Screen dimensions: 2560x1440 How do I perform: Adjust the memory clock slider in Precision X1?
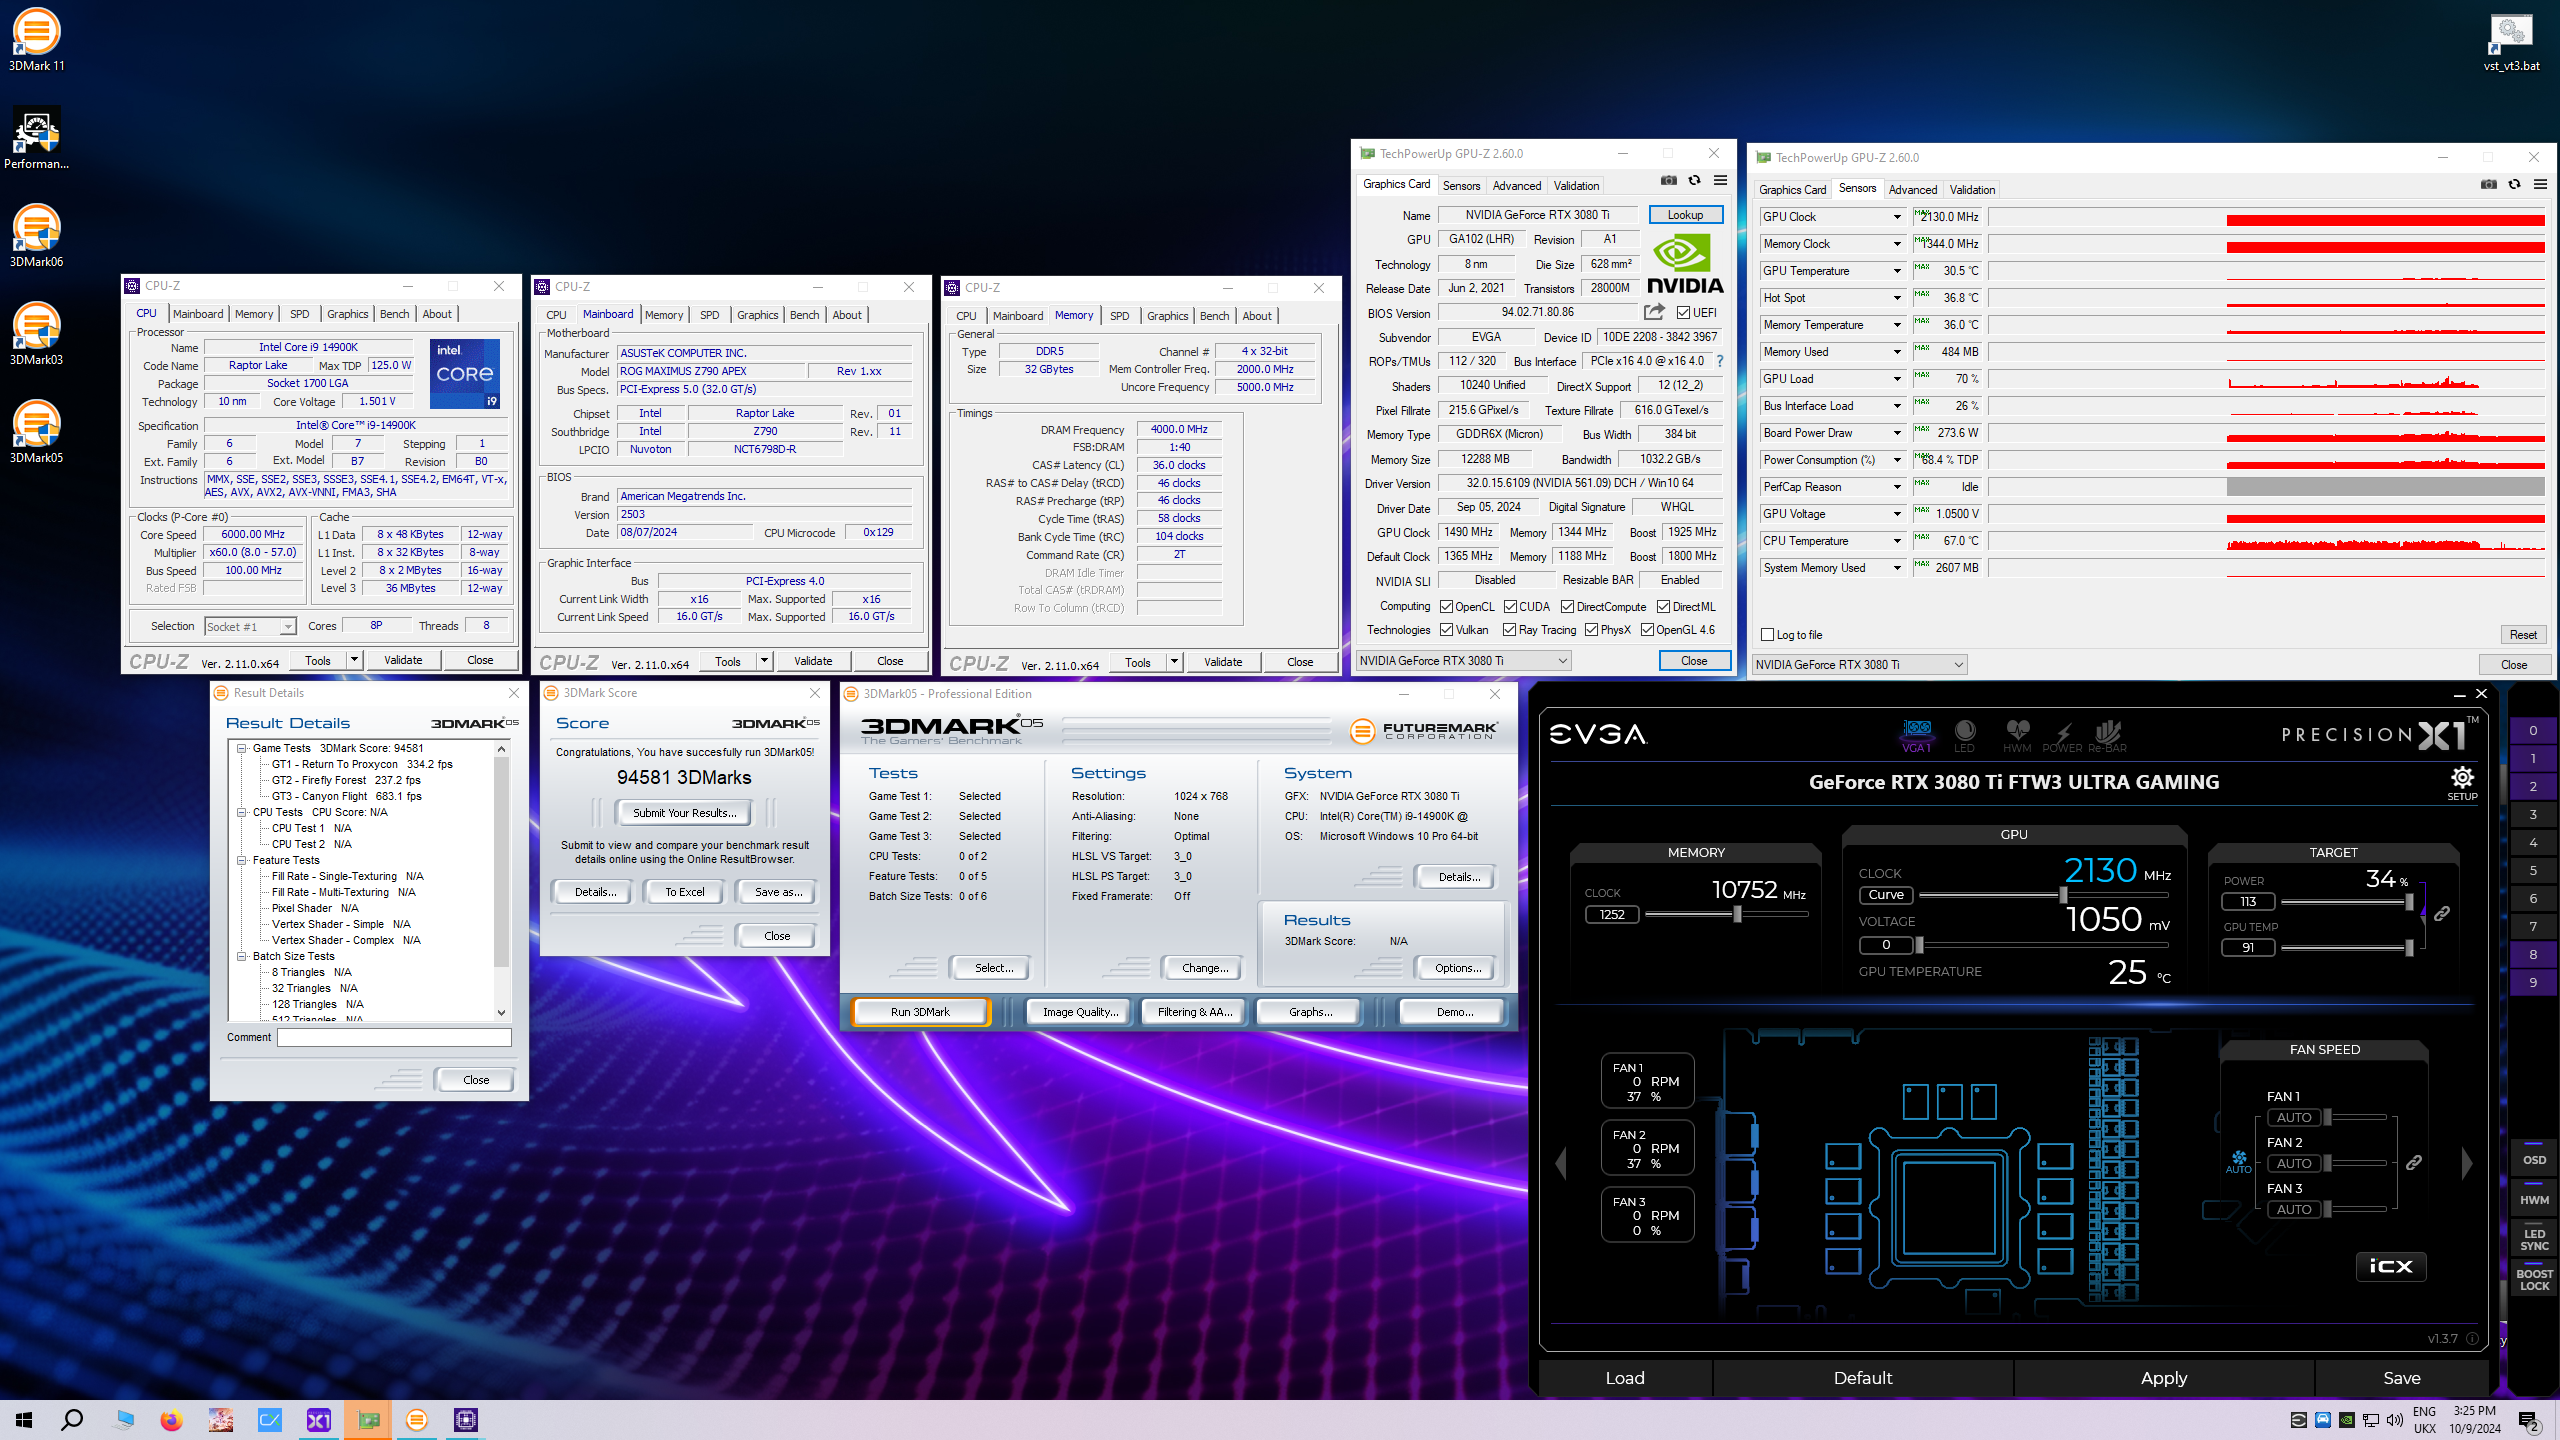point(1737,914)
